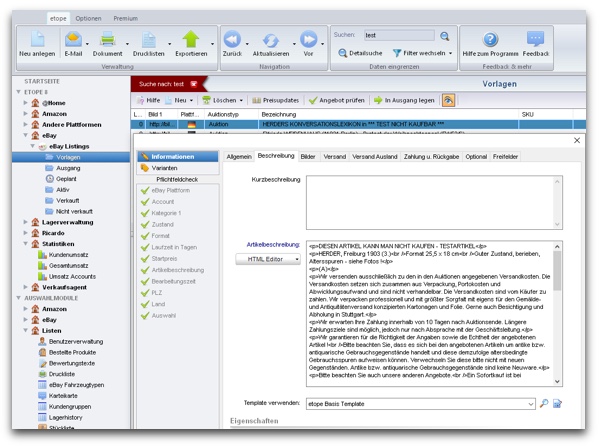Collapse the Statistiken tree node
The width and height of the screenshot is (600, 446).
pos(25,244)
